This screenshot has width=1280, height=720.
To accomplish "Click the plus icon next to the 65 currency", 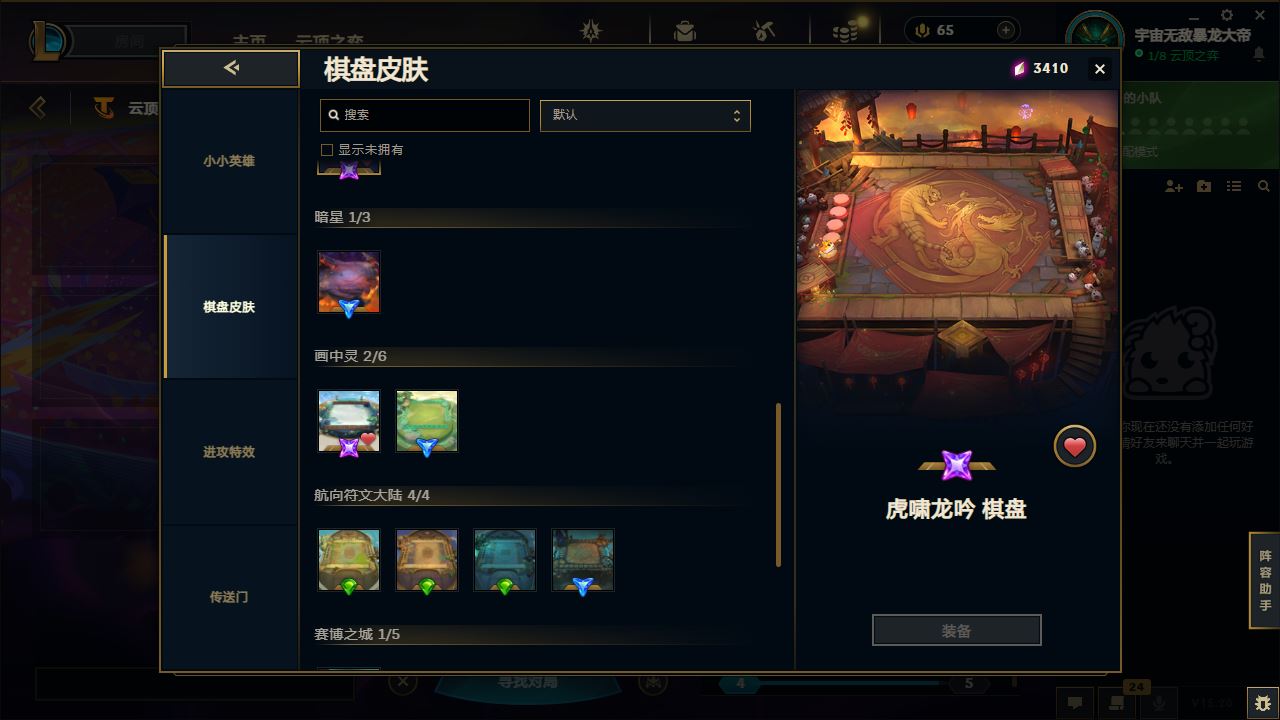I will point(1006,30).
